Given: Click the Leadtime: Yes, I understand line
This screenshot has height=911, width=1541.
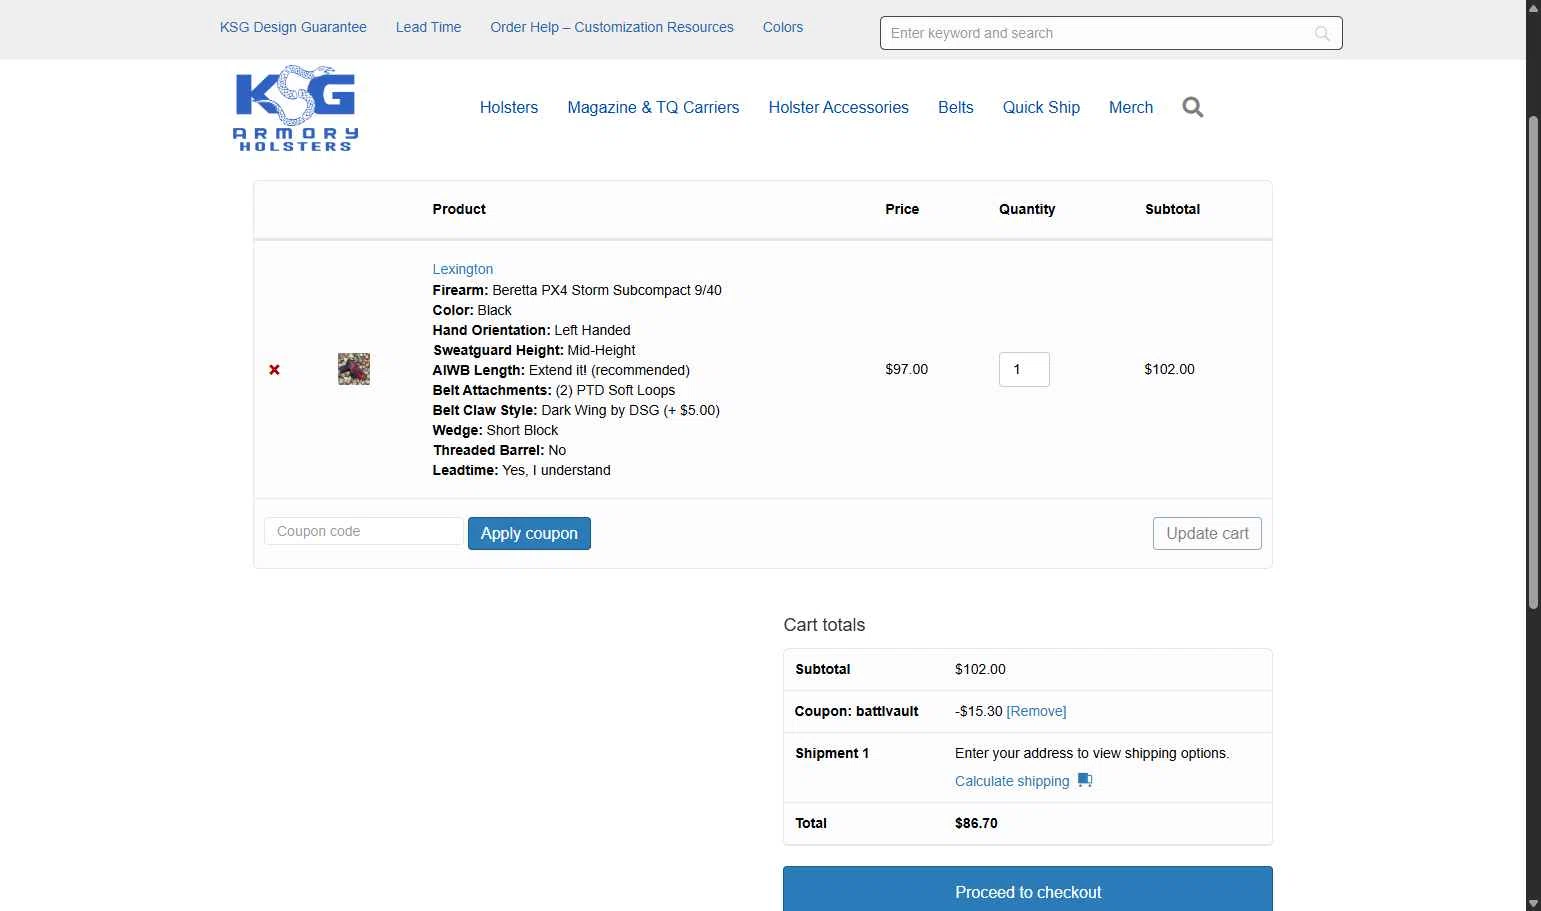Looking at the screenshot, I should point(522,470).
